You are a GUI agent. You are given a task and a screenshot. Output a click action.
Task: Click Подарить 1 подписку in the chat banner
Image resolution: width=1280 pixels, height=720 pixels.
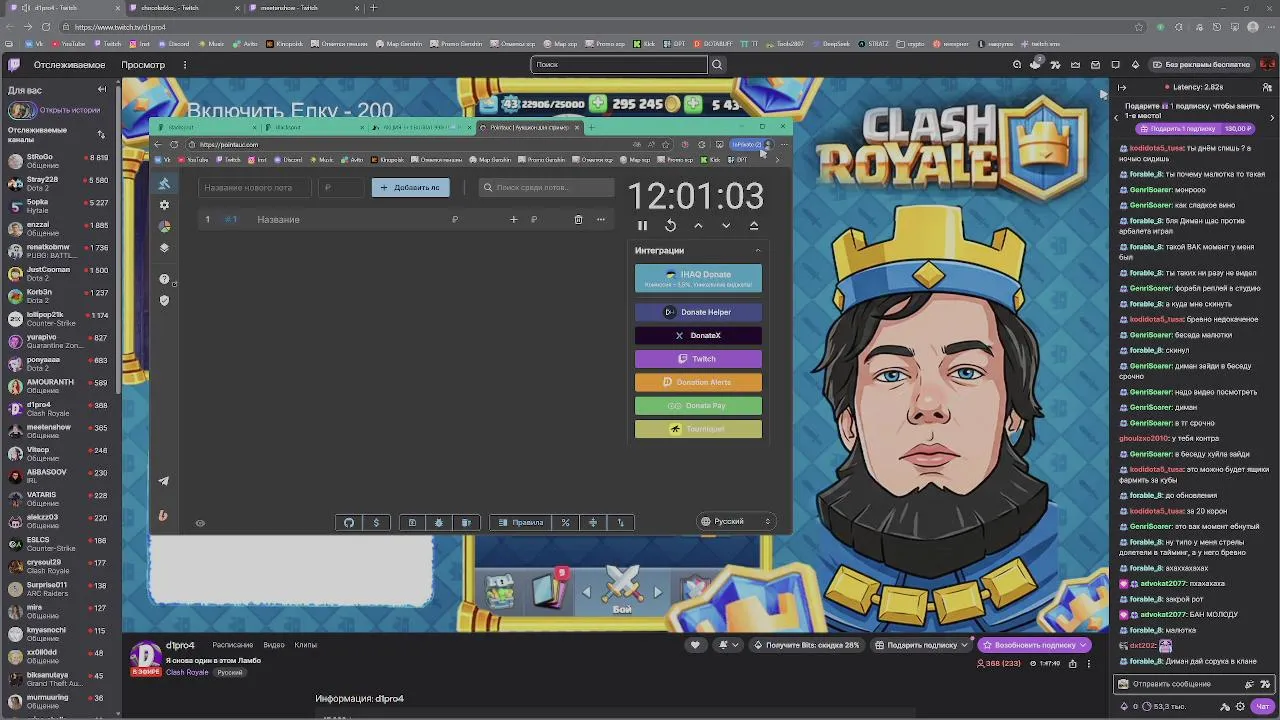tap(1197, 128)
